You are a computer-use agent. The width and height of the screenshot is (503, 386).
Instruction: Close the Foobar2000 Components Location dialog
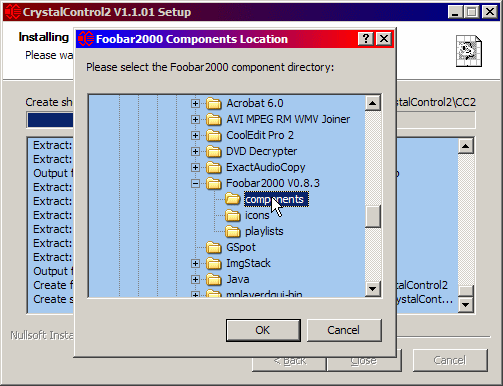click(x=384, y=39)
